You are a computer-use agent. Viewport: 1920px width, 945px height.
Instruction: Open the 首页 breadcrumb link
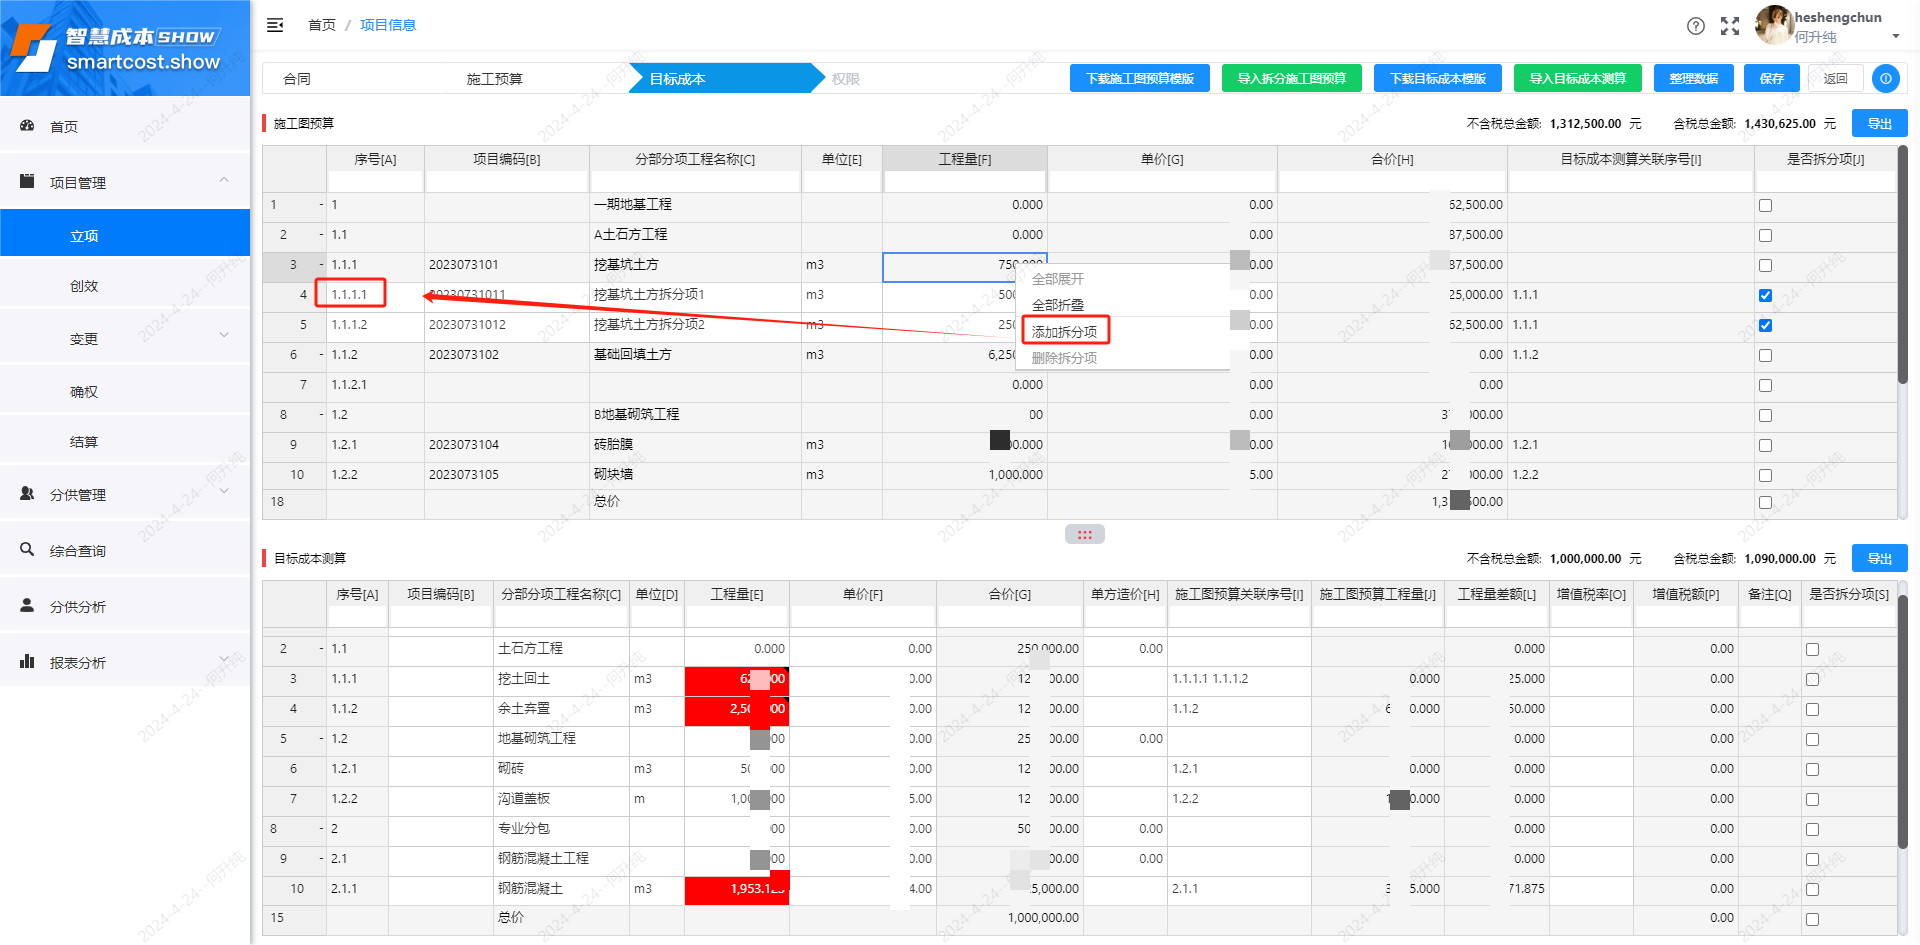pos(321,25)
